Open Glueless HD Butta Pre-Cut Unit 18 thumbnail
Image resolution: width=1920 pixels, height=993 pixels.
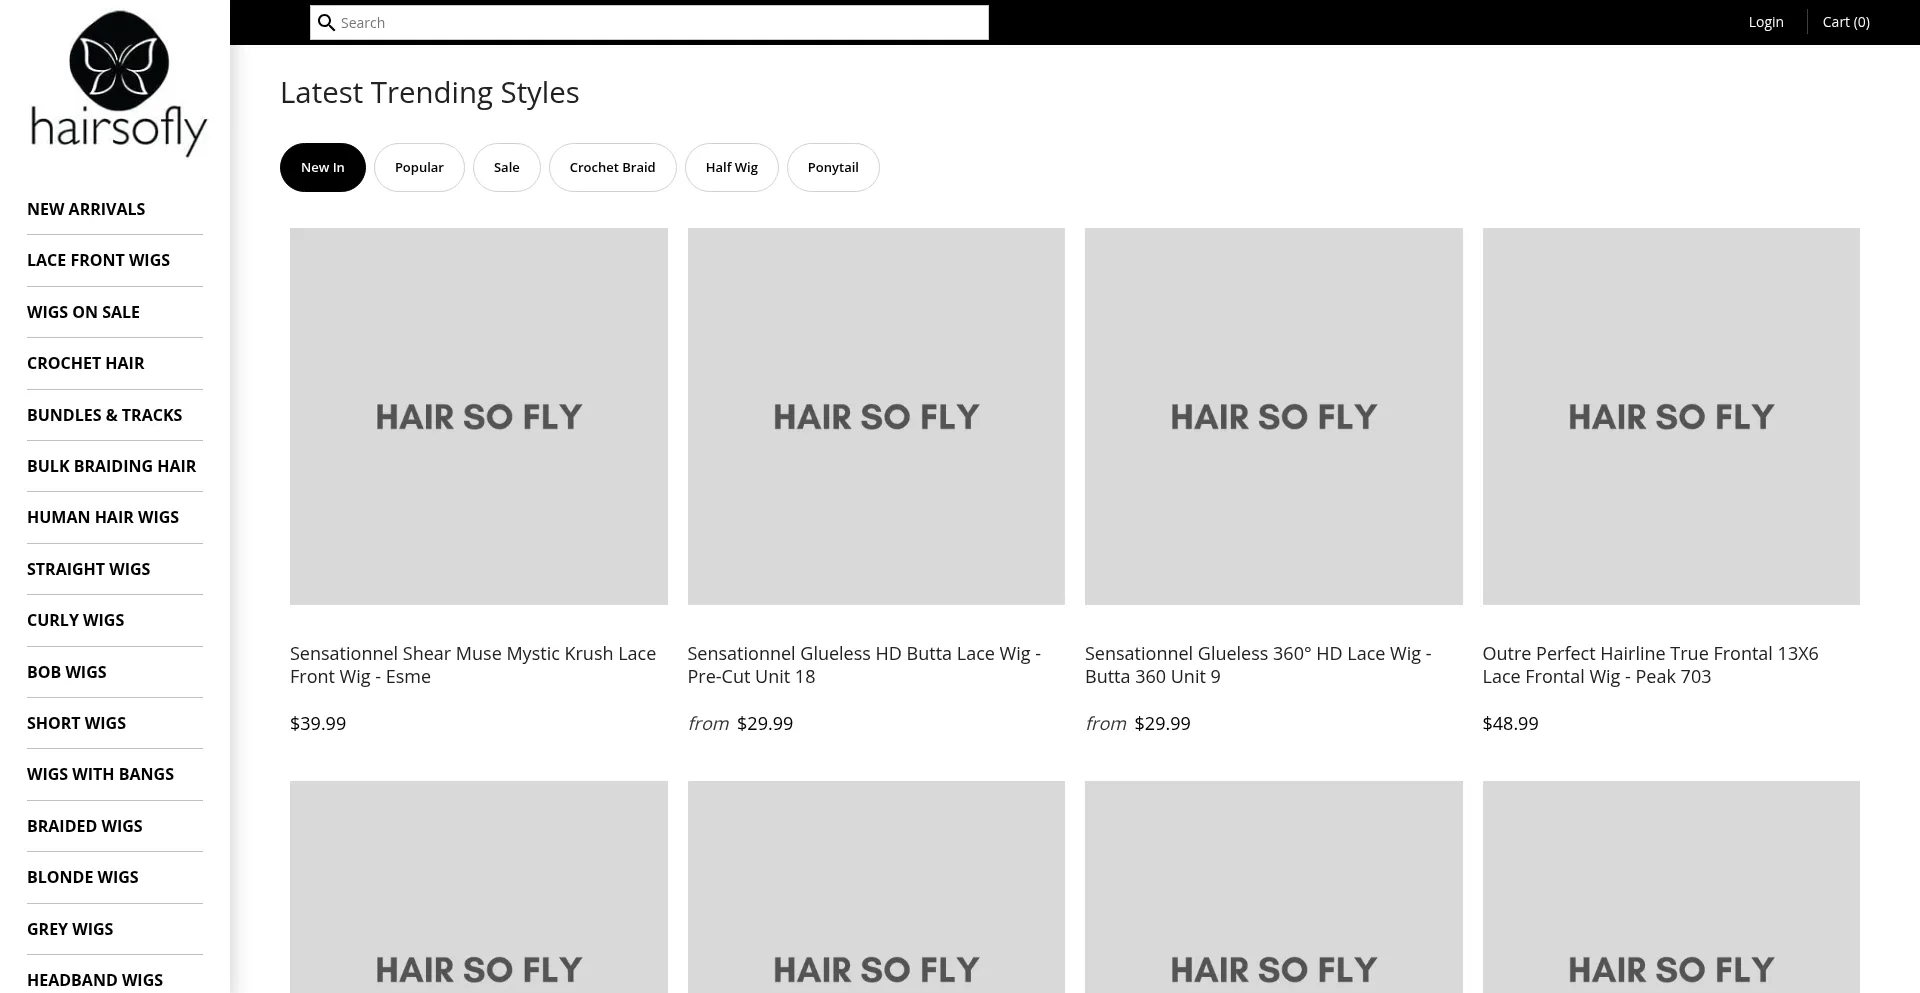tap(876, 416)
